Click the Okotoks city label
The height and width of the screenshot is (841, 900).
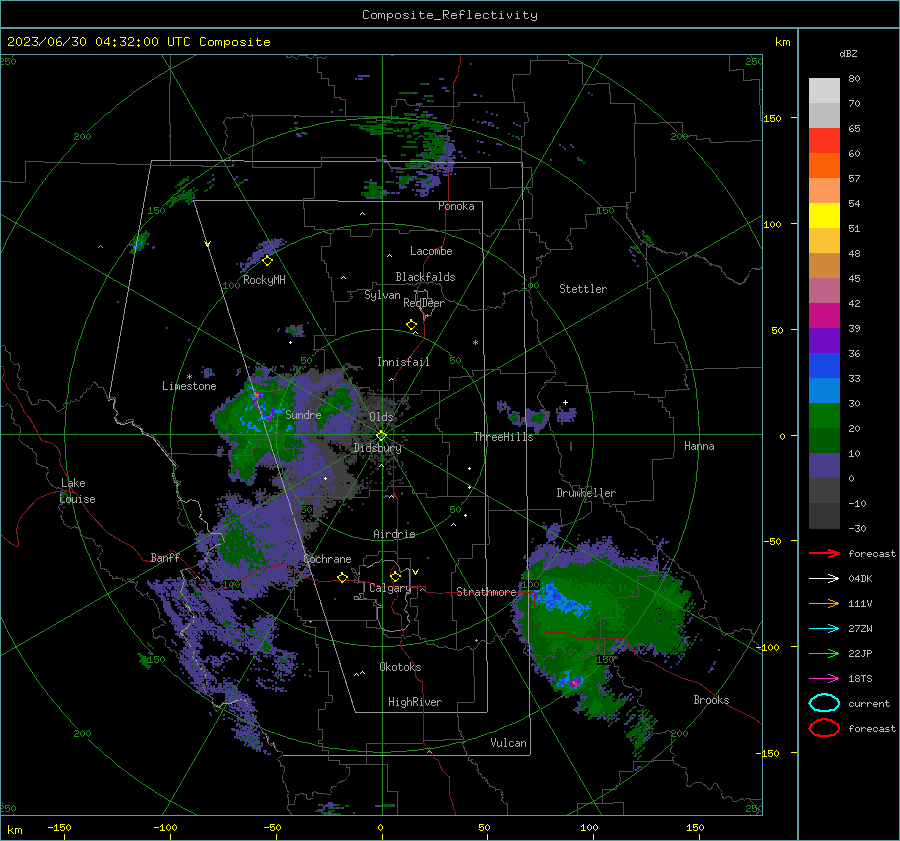click(x=400, y=667)
